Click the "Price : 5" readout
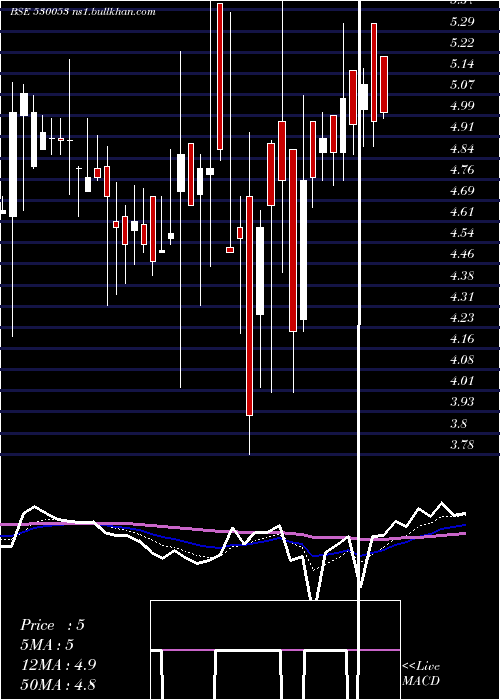This screenshot has height=700, width=500. pos(52,625)
